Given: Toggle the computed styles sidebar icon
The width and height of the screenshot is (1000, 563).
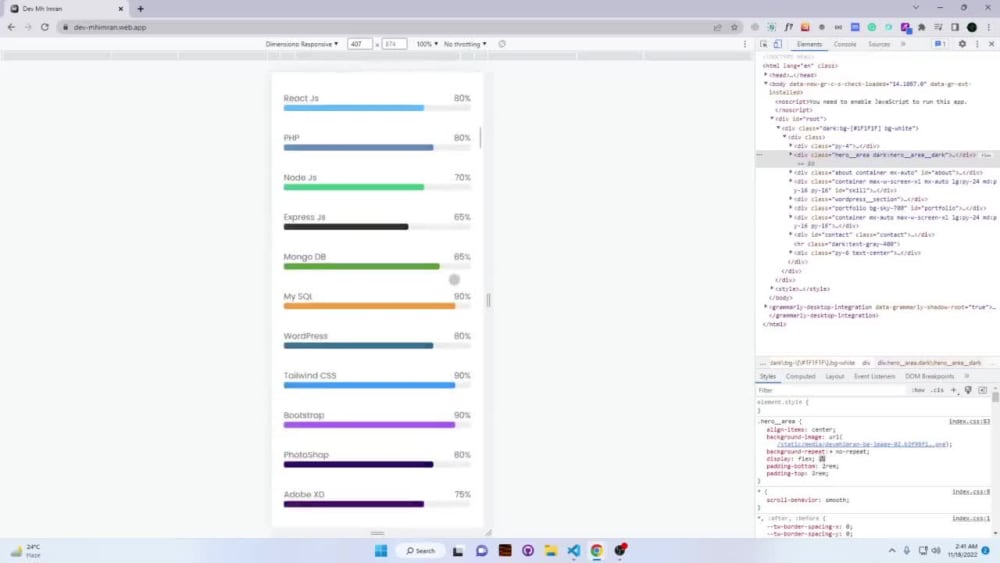Looking at the screenshot, I should [983, 390].
